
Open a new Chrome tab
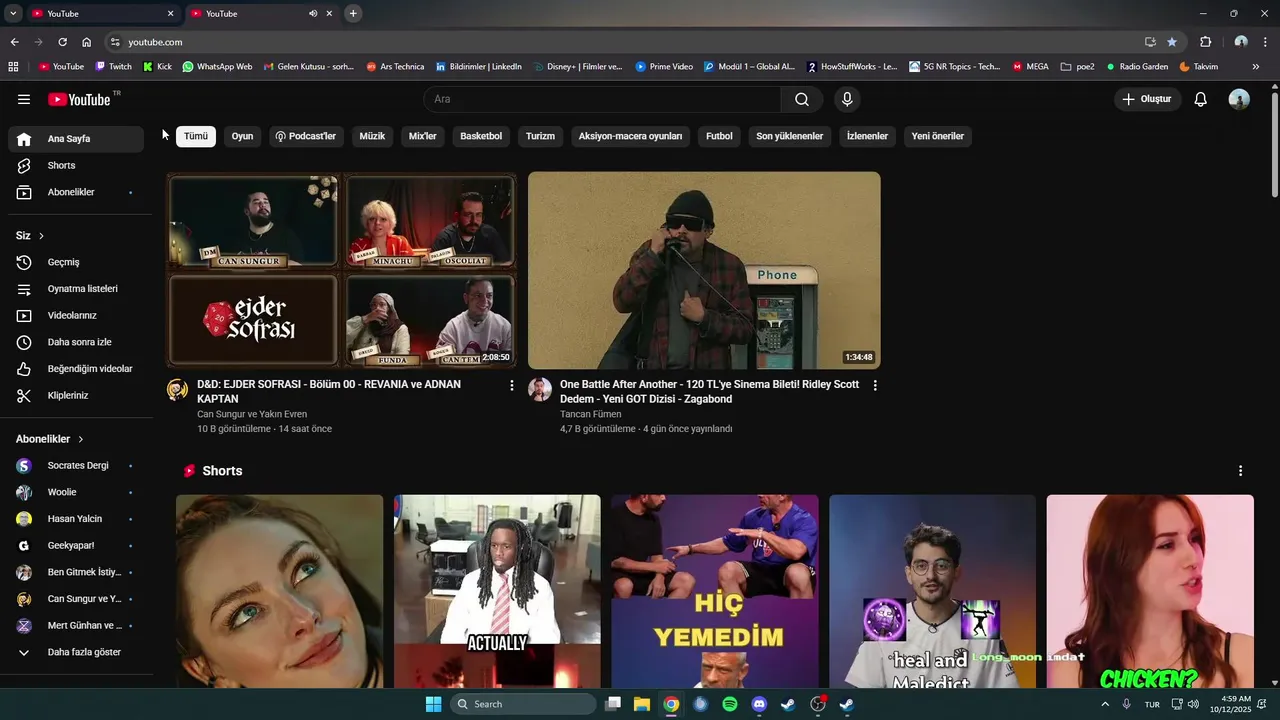(353, 13)
